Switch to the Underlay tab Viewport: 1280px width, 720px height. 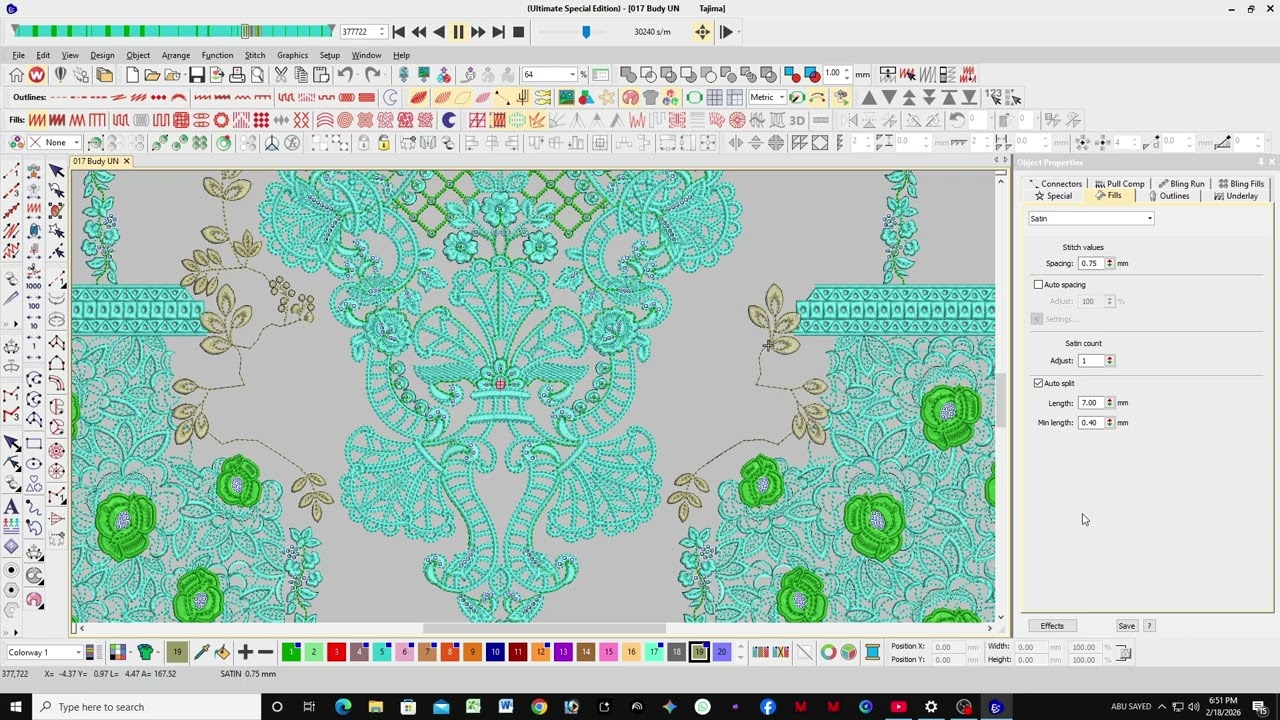pos(1236,196)
